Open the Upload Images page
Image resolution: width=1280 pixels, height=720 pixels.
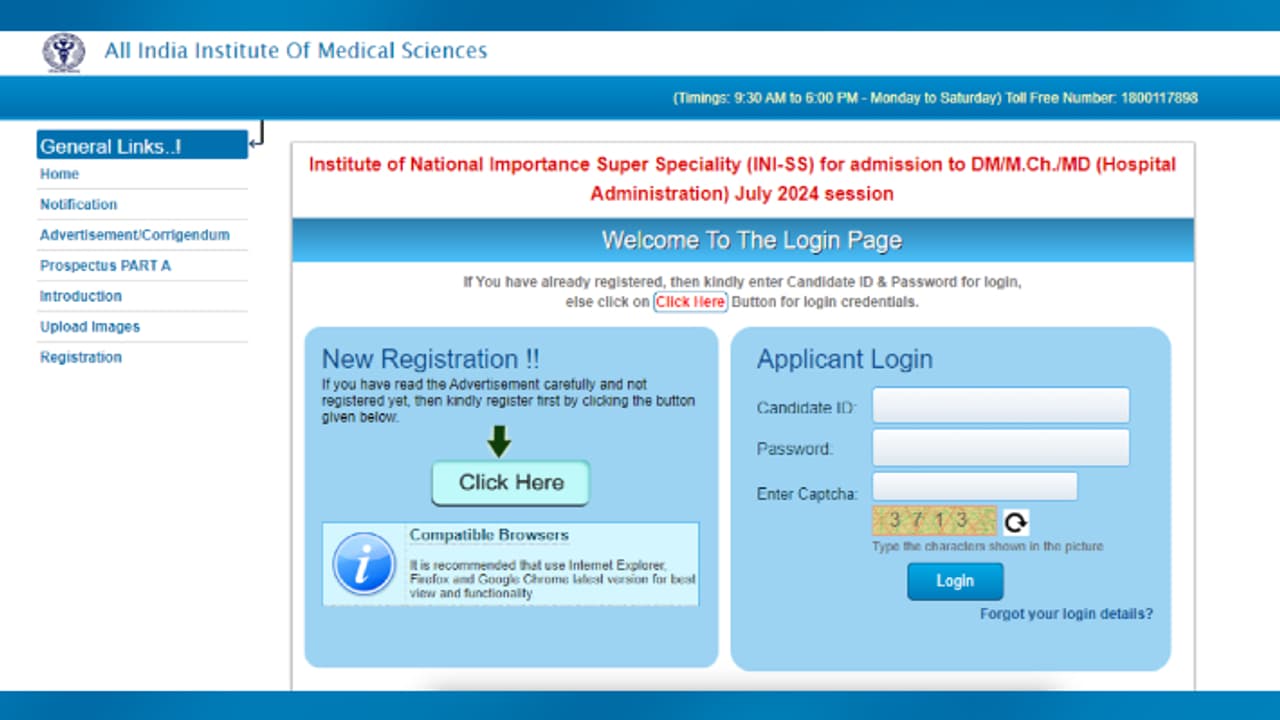click(89, 327)
